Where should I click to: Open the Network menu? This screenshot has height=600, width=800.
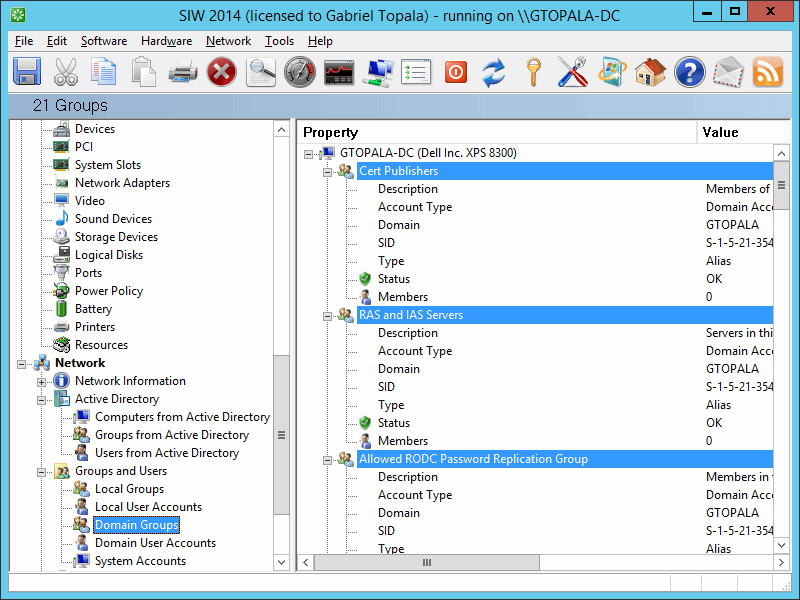(228, 41)
